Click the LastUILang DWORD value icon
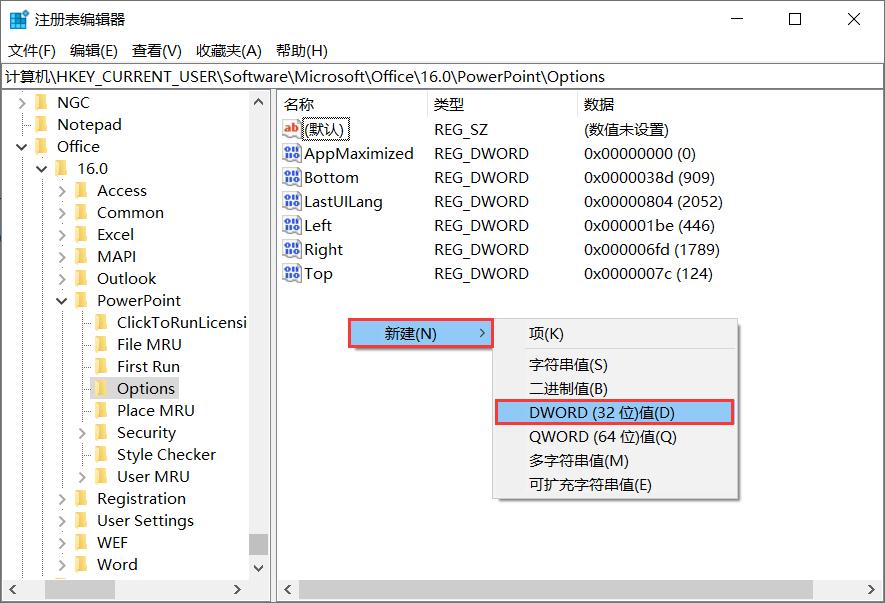 pos(292,202)
